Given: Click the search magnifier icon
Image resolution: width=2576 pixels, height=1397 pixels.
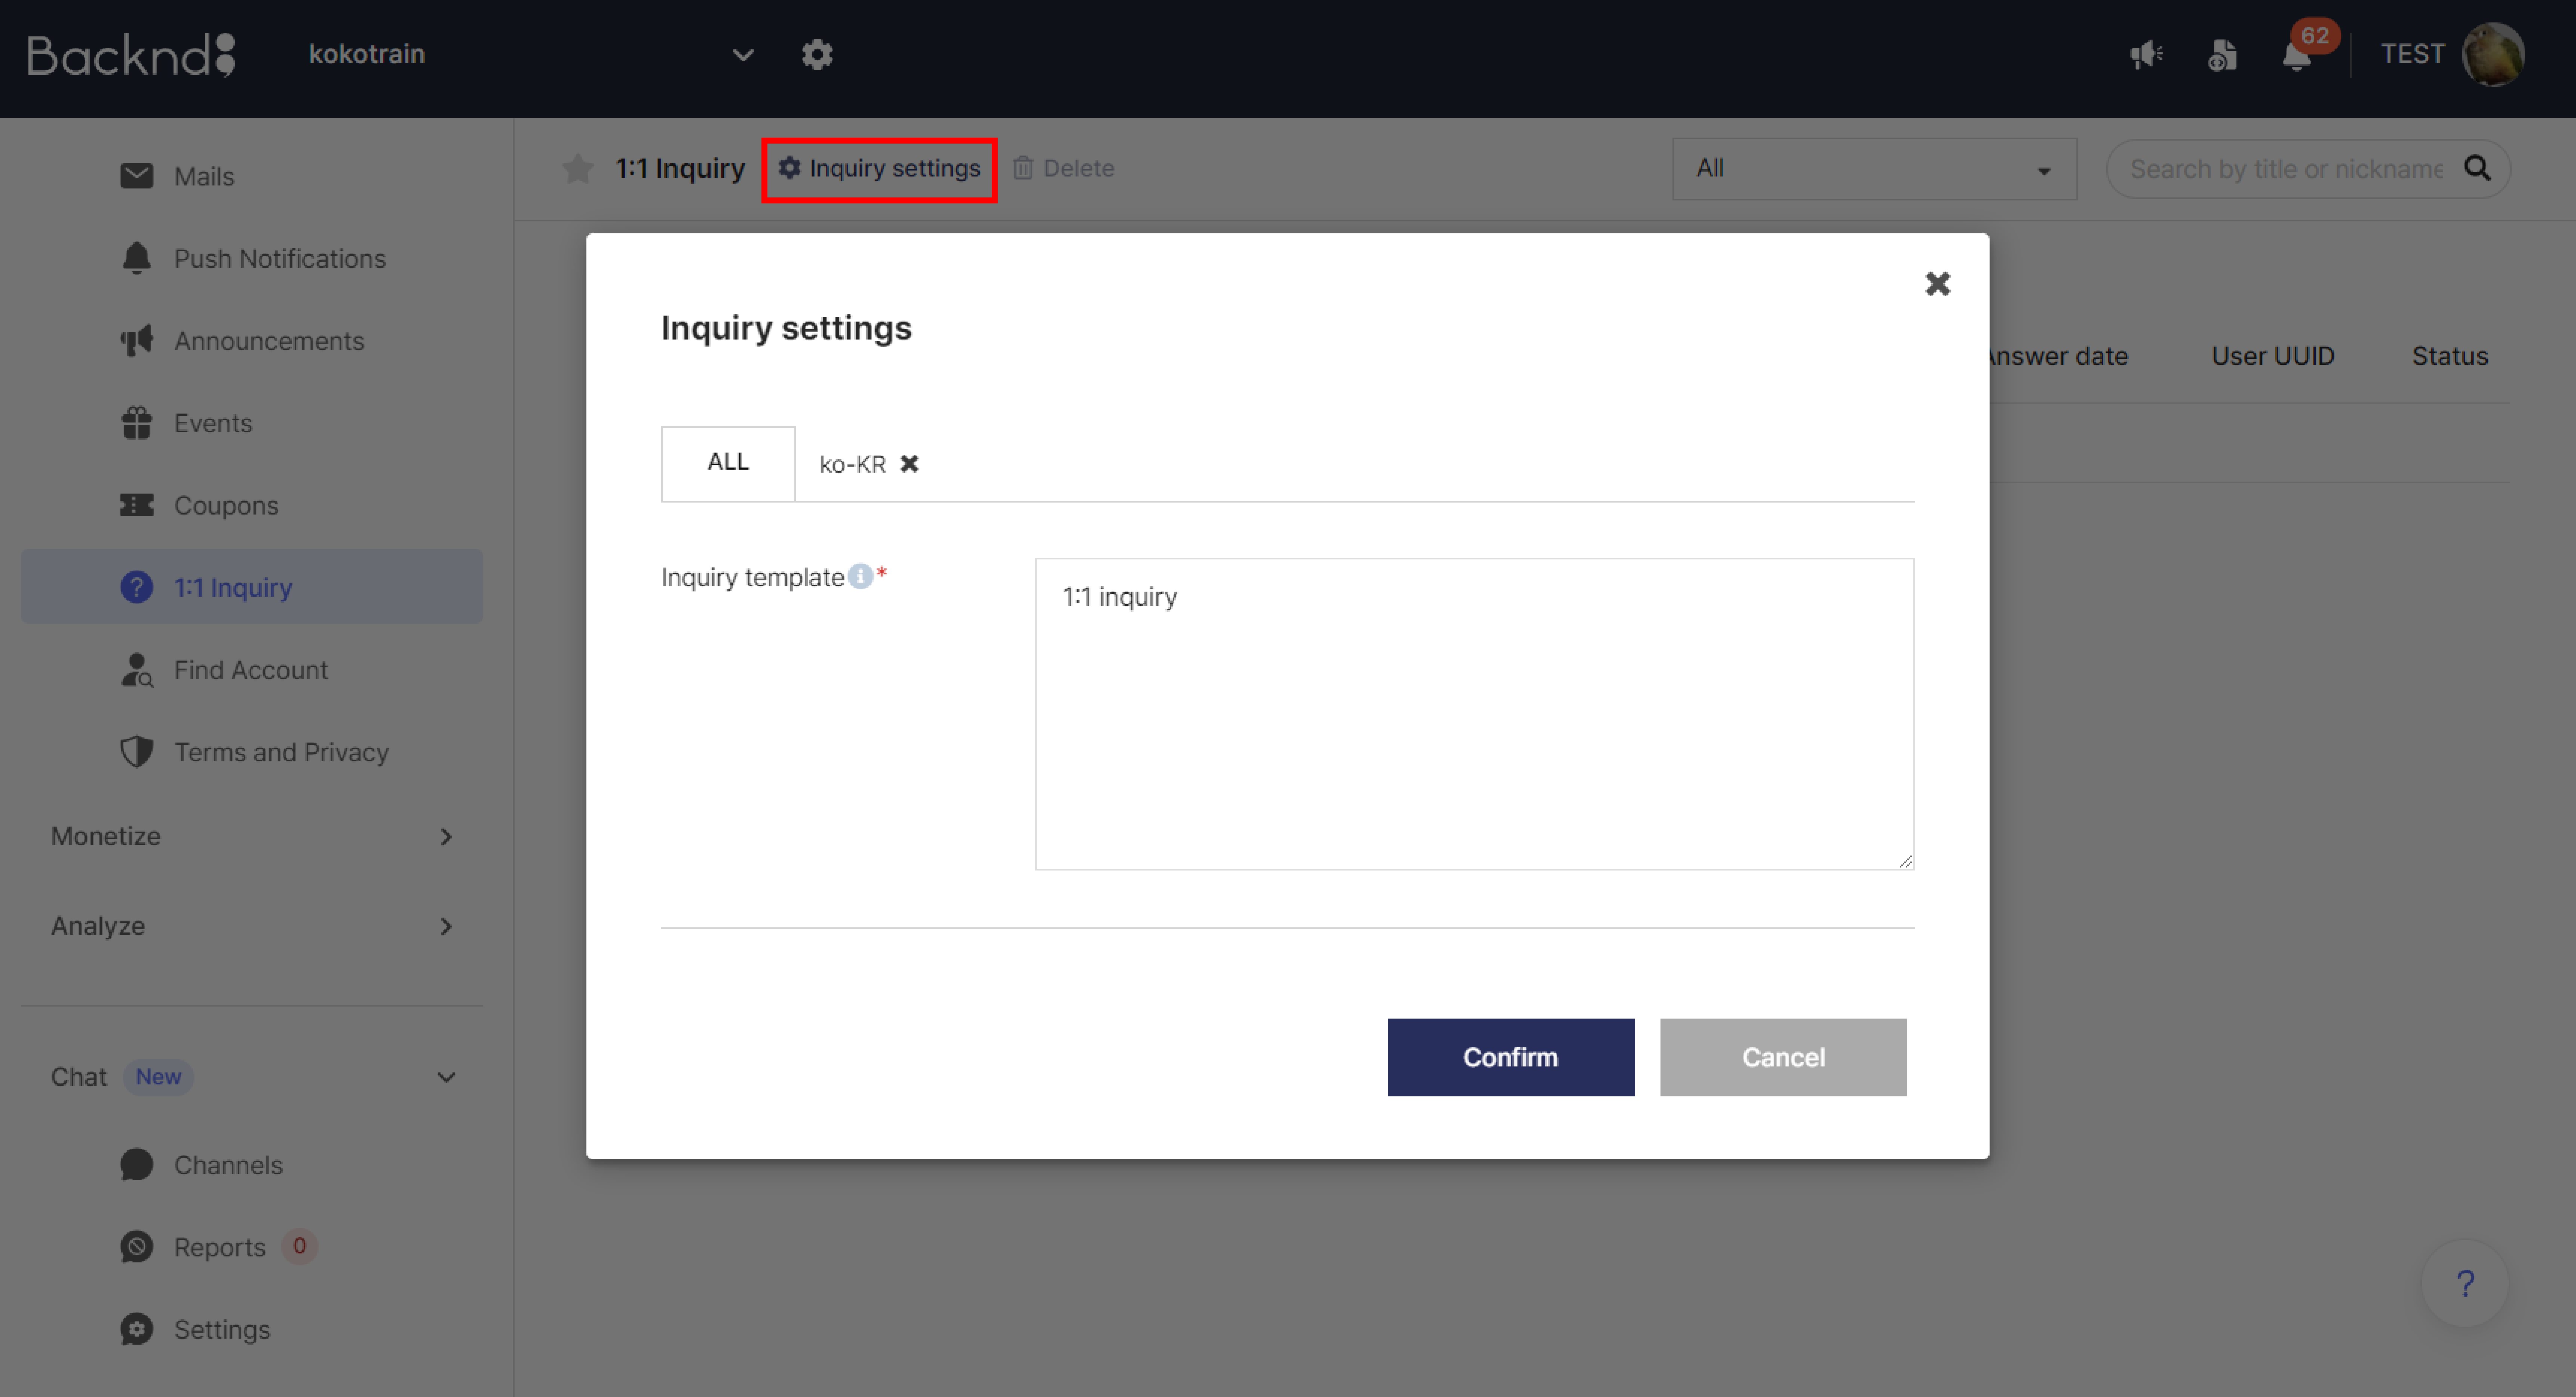Looking at the screenshot, I should (2477, 168).
